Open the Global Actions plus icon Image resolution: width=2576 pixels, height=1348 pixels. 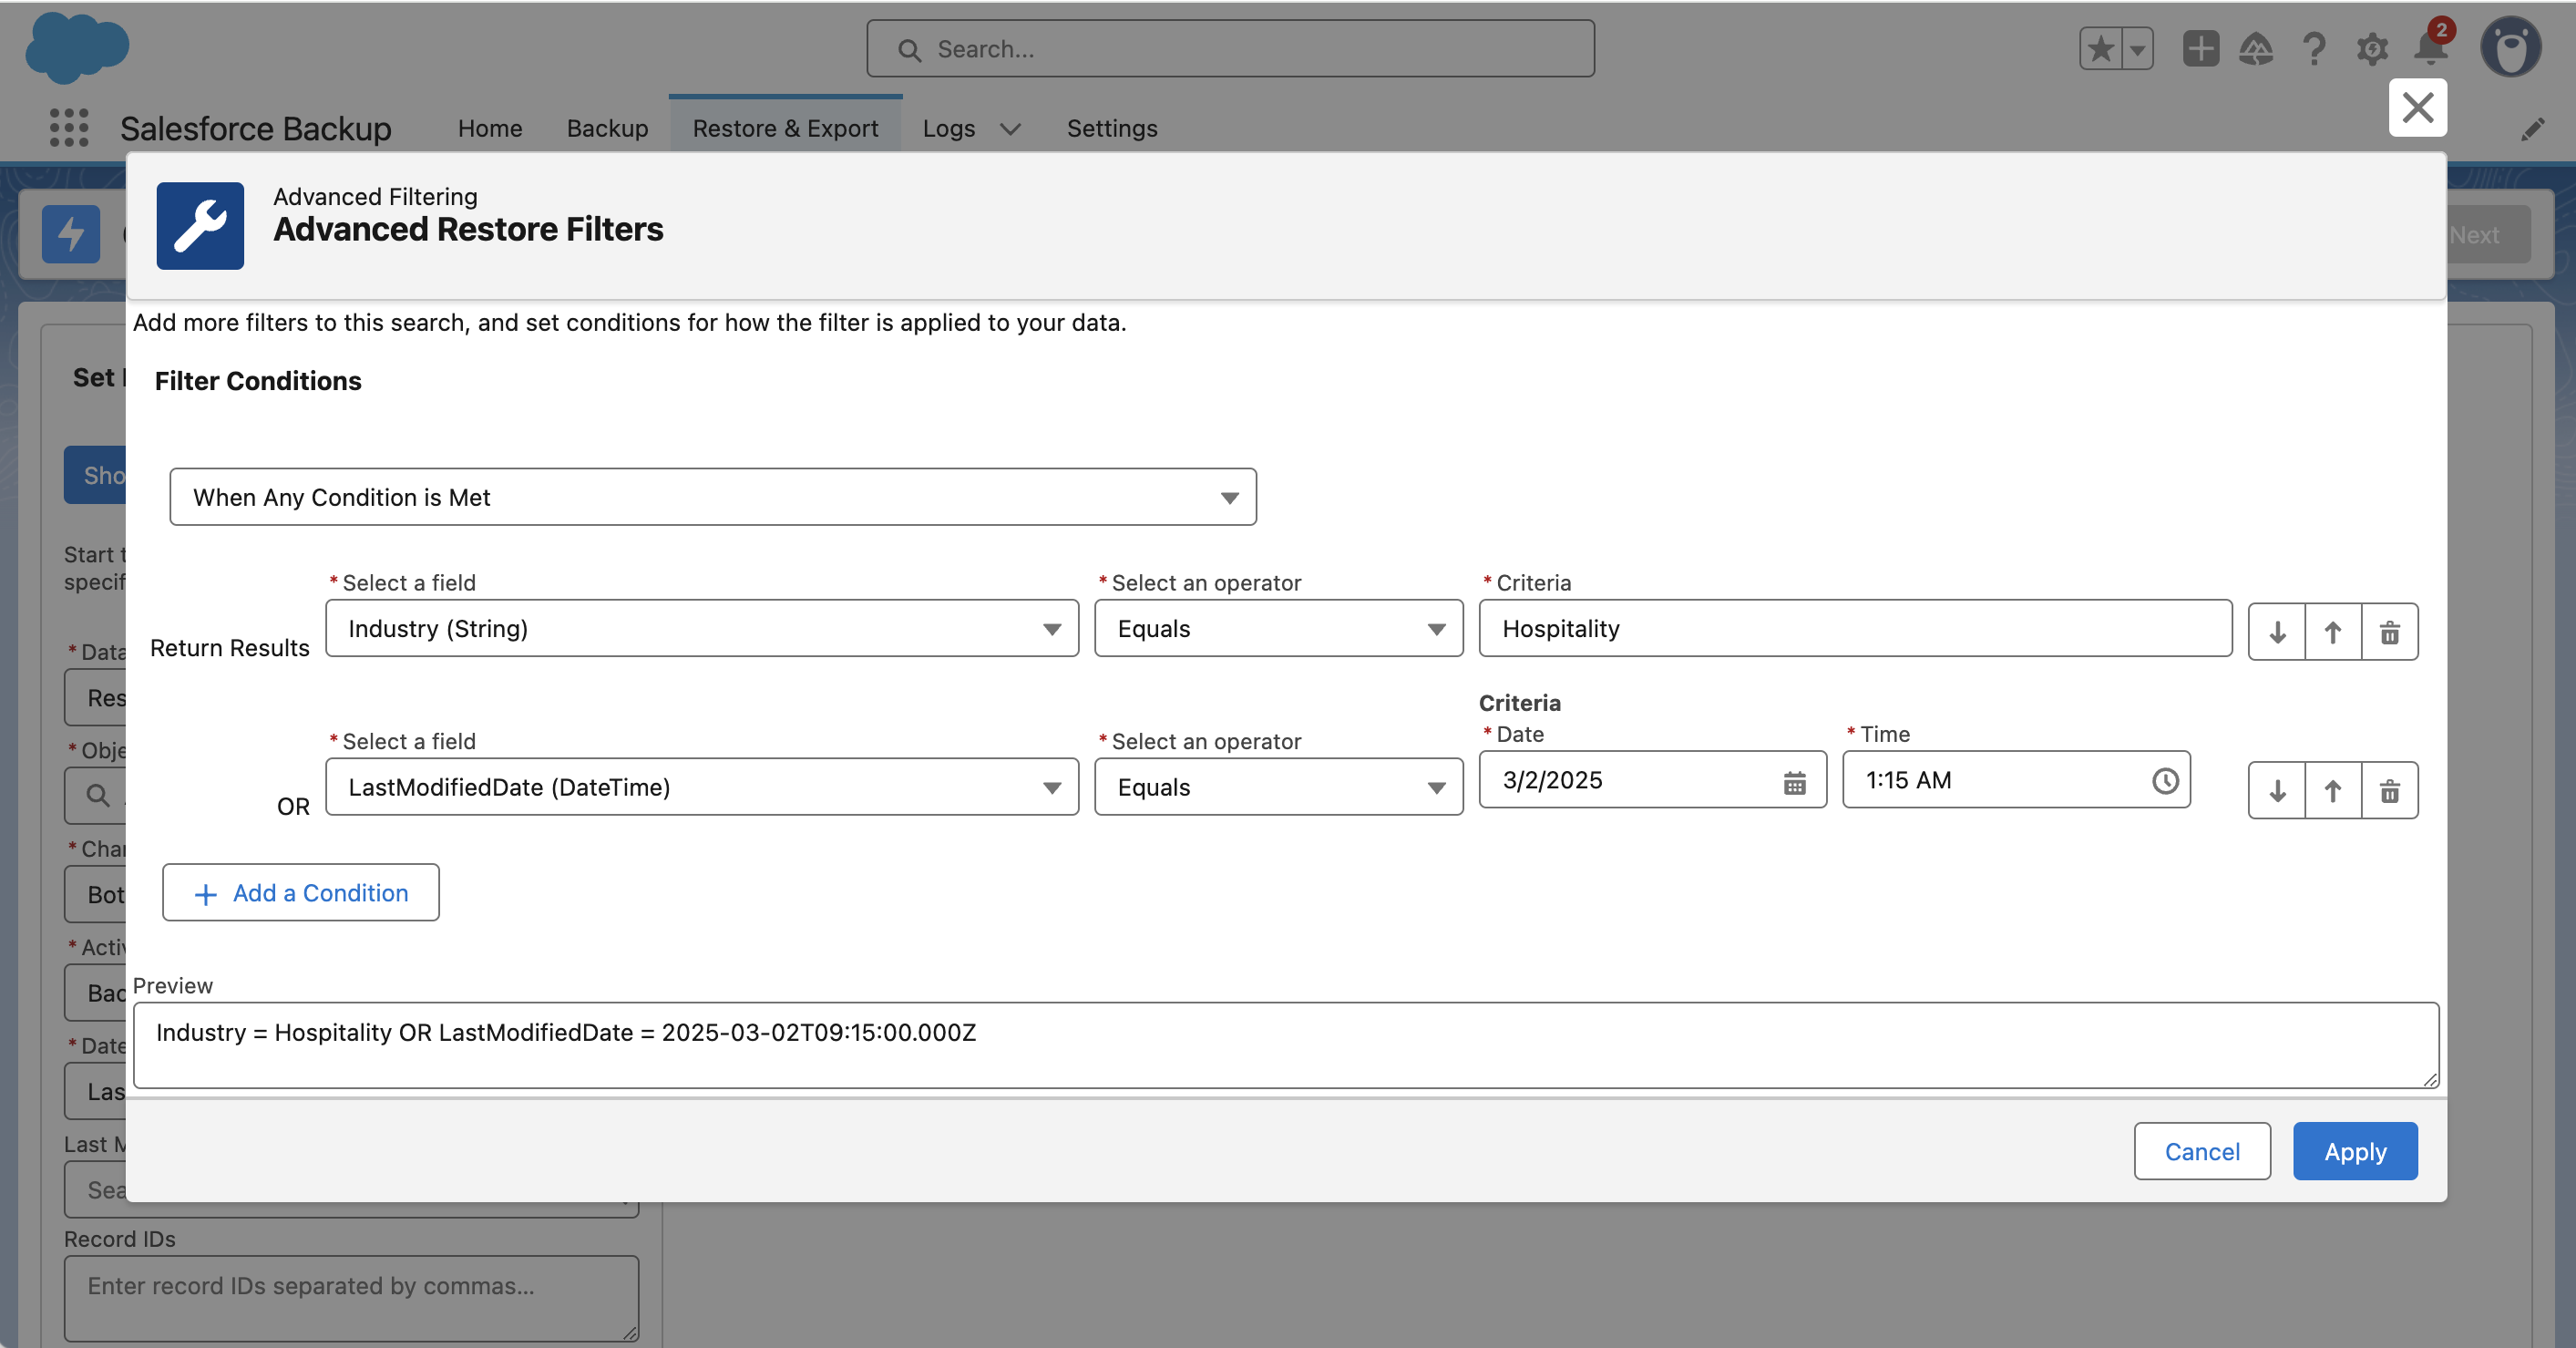(x=2200, y=48)
